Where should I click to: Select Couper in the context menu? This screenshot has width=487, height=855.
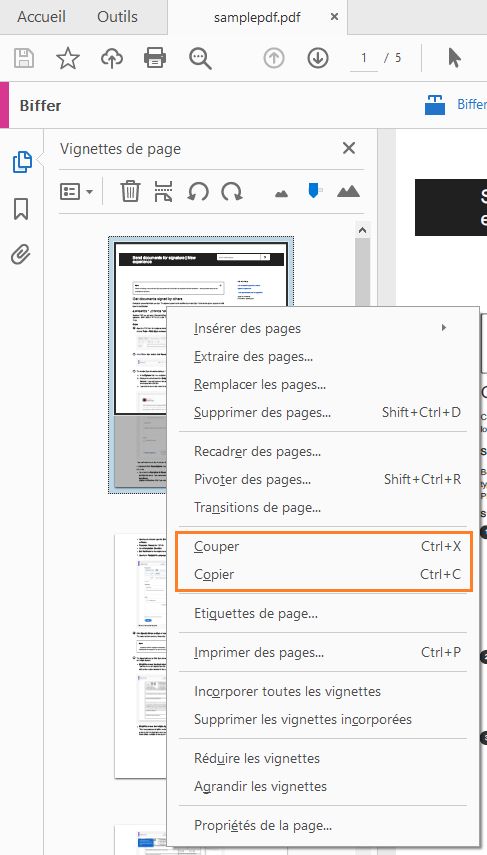click(x=321, y=546)
